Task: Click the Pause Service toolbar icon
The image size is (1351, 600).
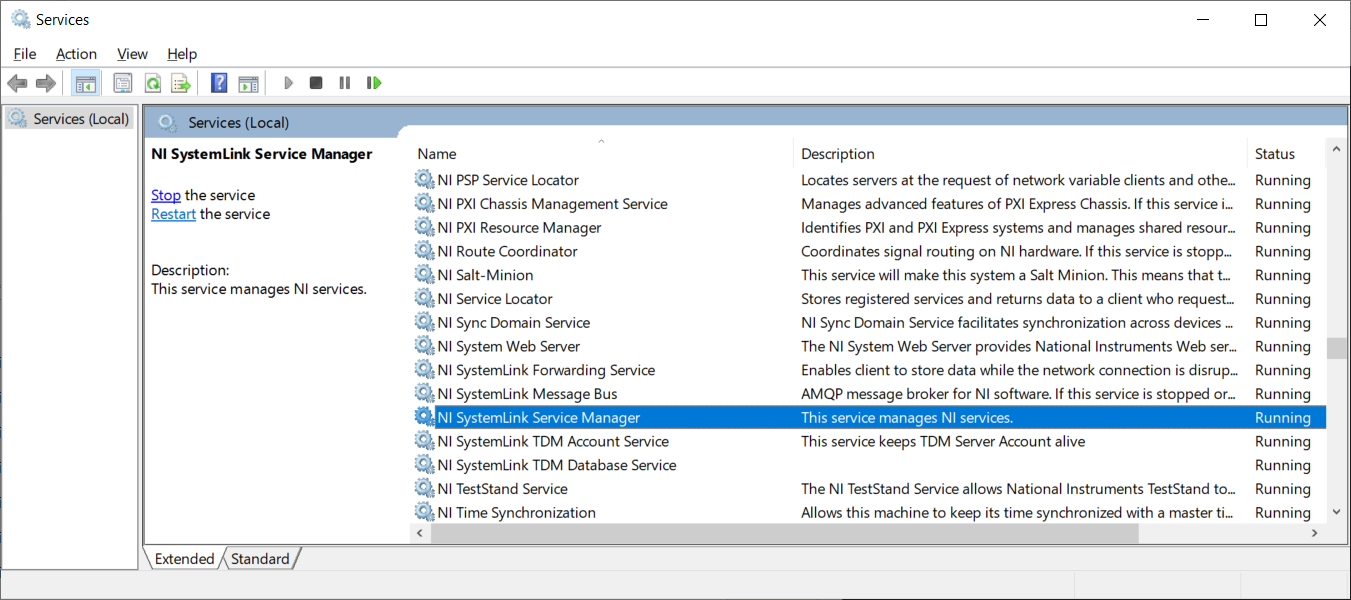Action: 345,83
